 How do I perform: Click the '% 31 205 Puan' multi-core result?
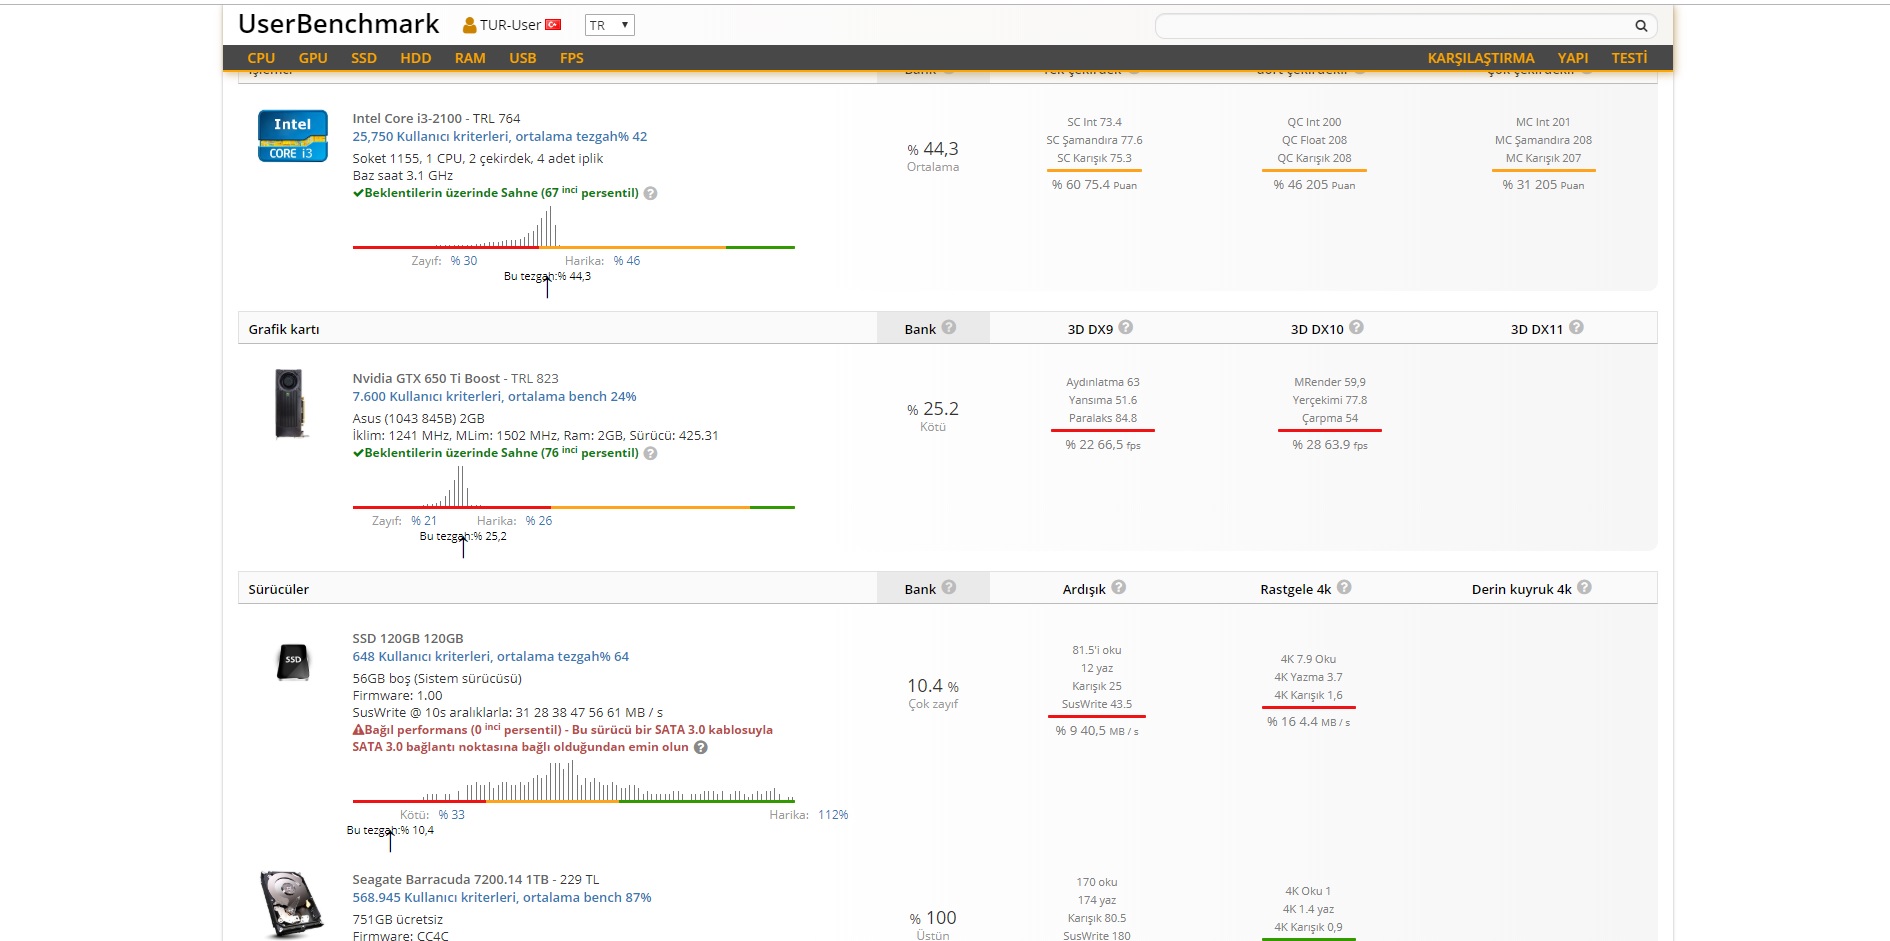(1543, 185)
